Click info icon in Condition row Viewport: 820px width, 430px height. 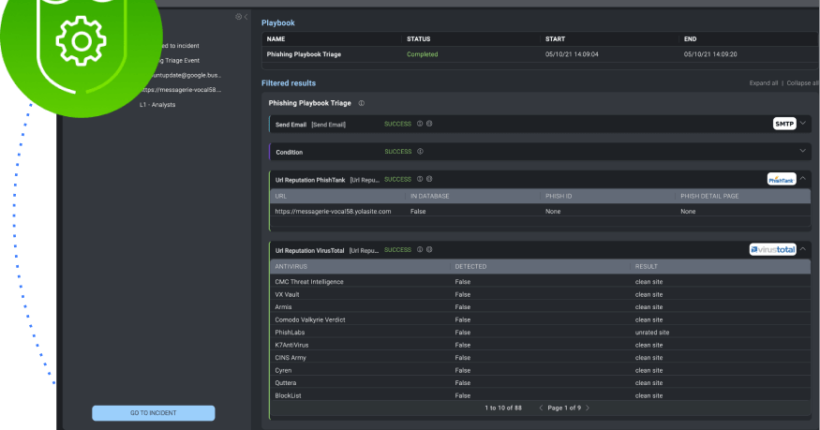click(x=419, y=152)
